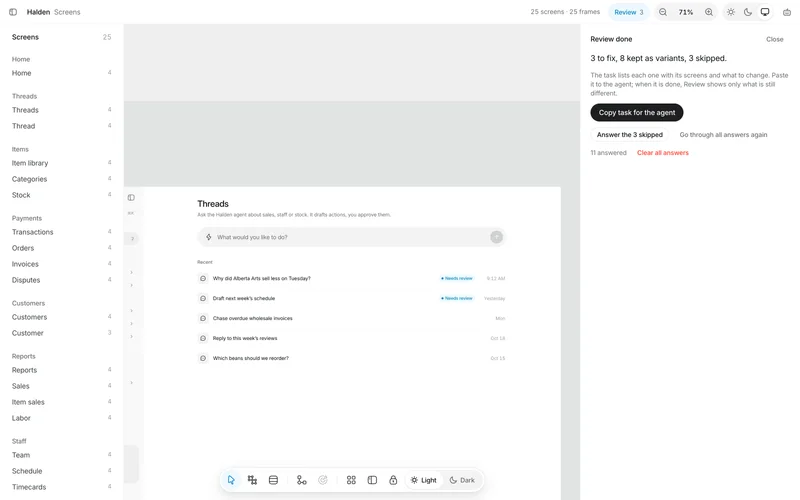800x500 pixels.
Task: Set the canvas preview to Light in the bottom toolbar
Action: point(423,480)
